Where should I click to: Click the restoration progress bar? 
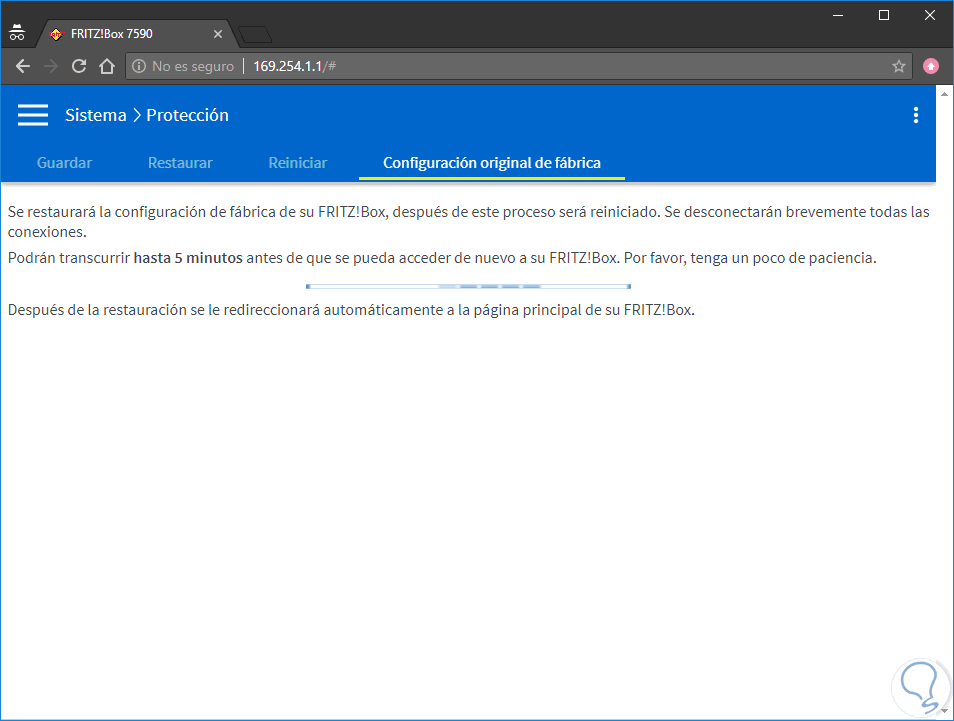pyautogui.click(x=468, y=286)
